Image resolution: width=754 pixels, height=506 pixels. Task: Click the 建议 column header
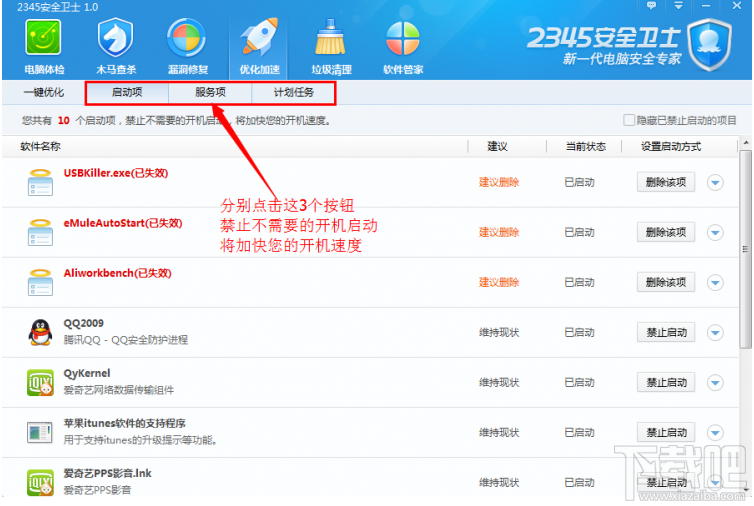tap(497, 147)
